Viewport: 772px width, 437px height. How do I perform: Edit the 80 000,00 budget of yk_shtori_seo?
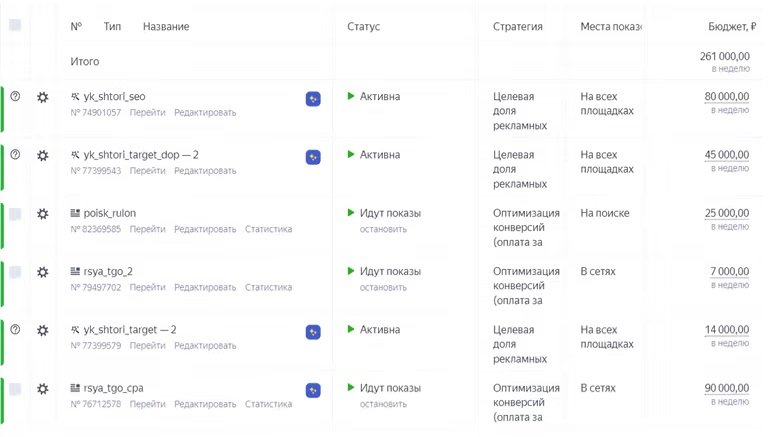click(x=726, y=96)
